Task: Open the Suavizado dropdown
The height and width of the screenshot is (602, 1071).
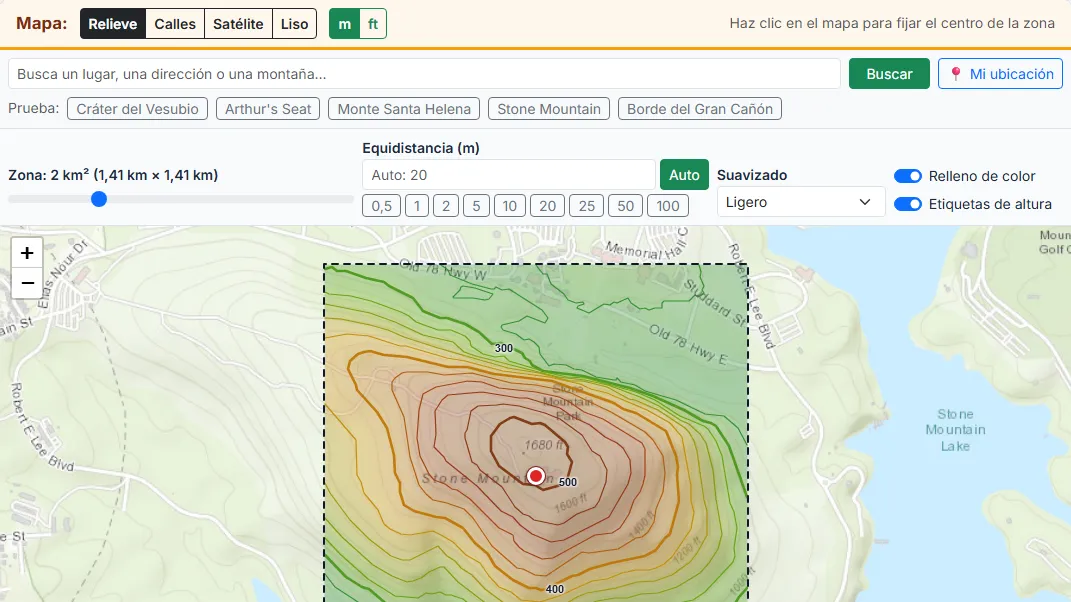Action: pos(801,202)
